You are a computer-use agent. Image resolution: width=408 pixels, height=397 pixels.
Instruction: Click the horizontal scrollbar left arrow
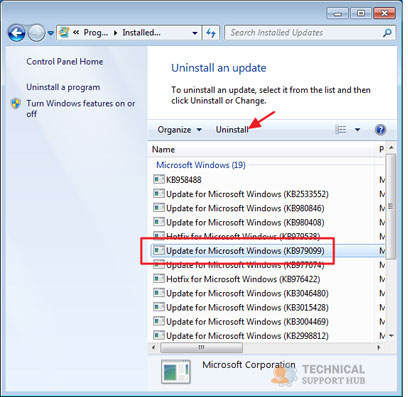(x=153, y=347)
